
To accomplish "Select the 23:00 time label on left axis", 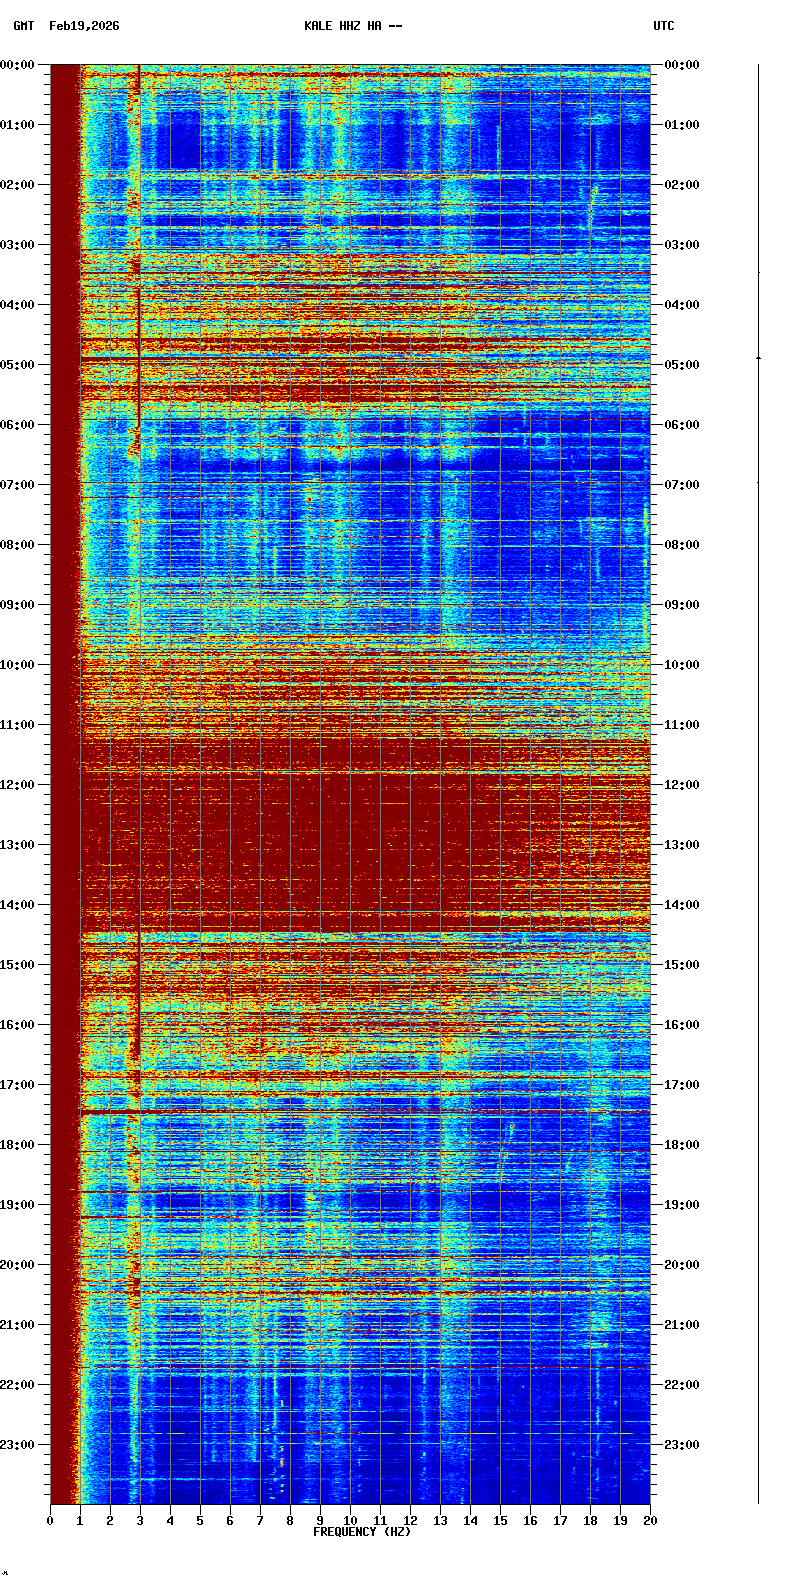I will [x=17, y=1445].
